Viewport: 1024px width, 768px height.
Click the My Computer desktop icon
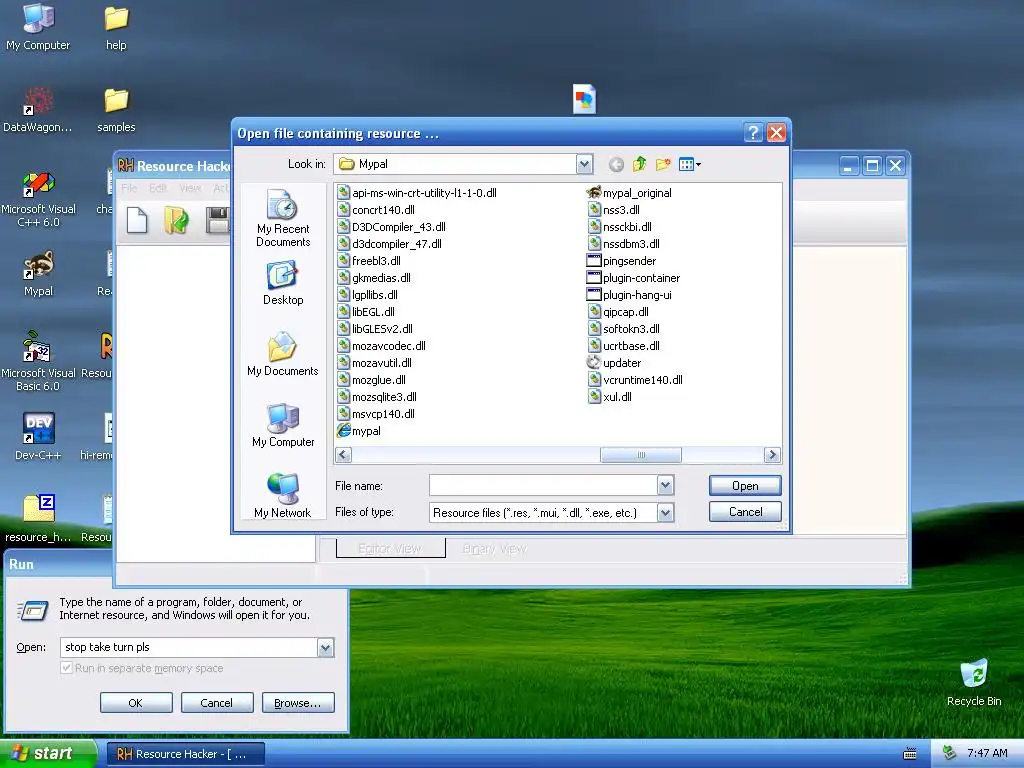click(x=38, y=27)
